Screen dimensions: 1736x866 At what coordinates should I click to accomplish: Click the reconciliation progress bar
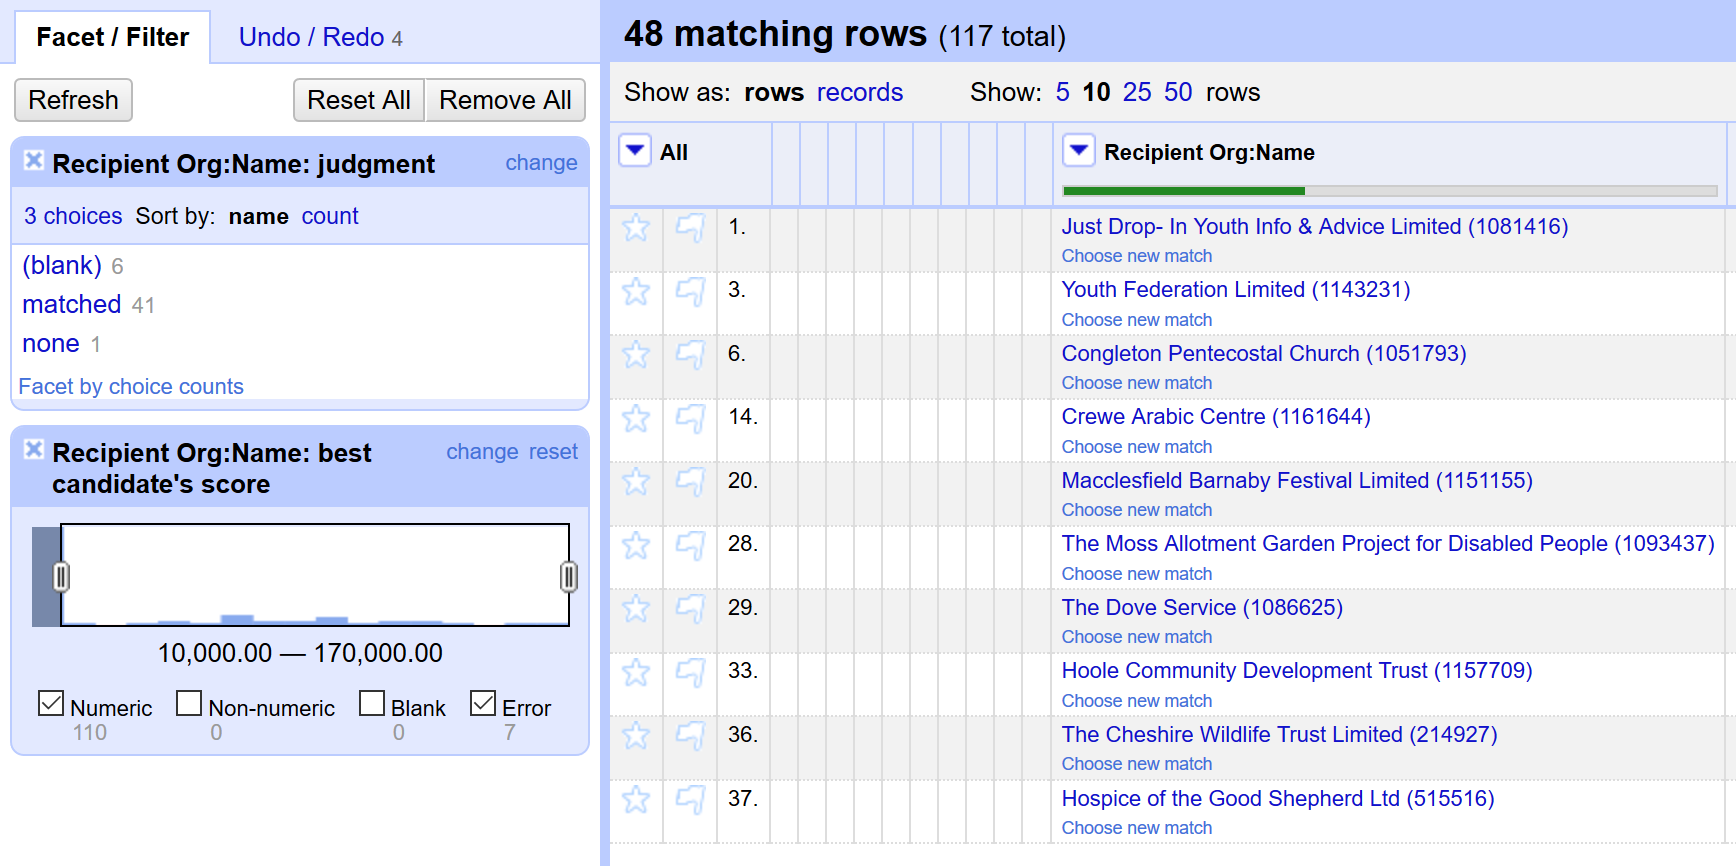[1390, 190]
